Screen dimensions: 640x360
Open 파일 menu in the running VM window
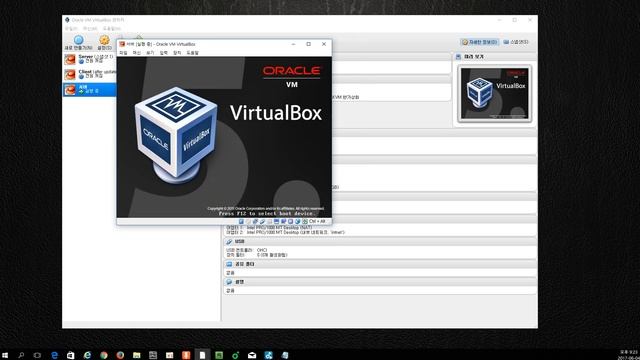point(123,53)
